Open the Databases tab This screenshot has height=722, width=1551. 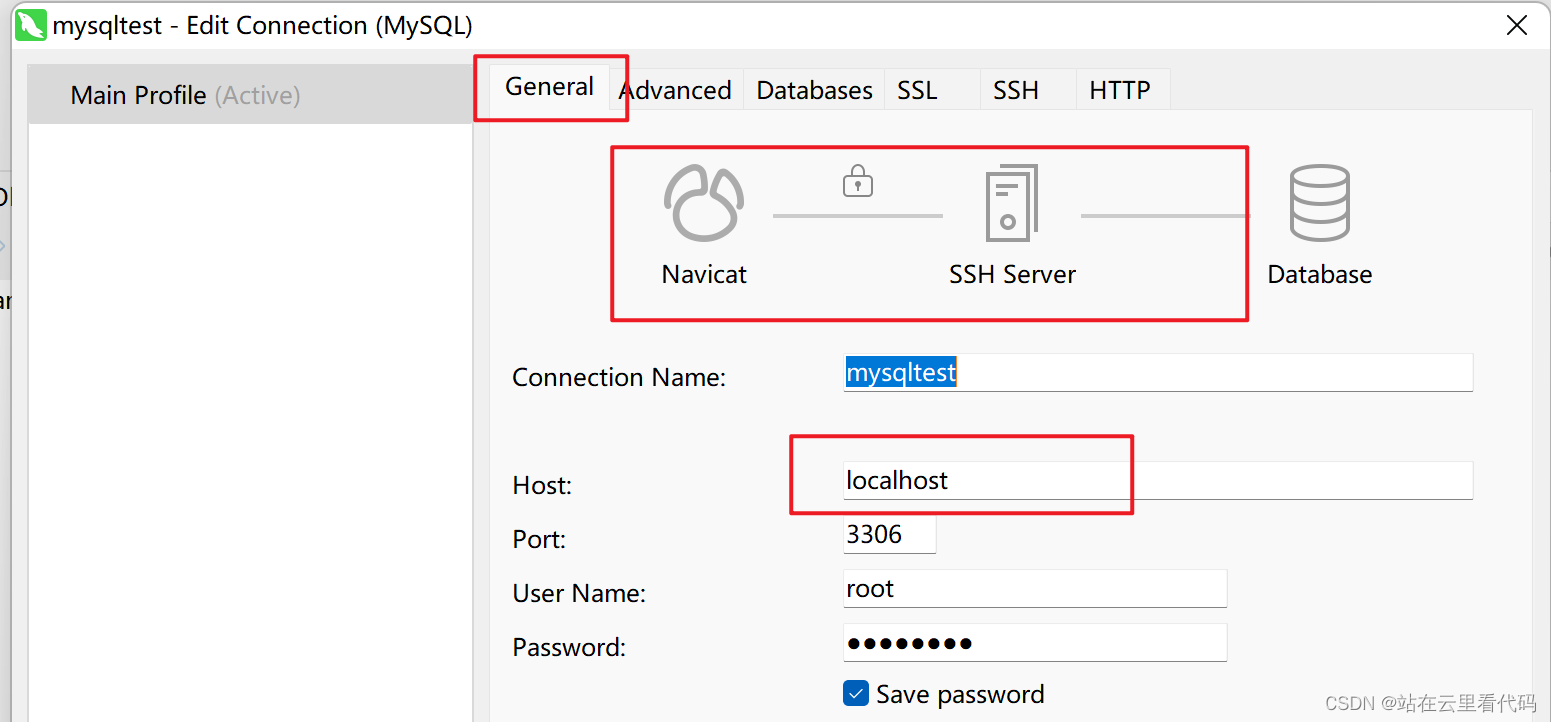point(814,90)
